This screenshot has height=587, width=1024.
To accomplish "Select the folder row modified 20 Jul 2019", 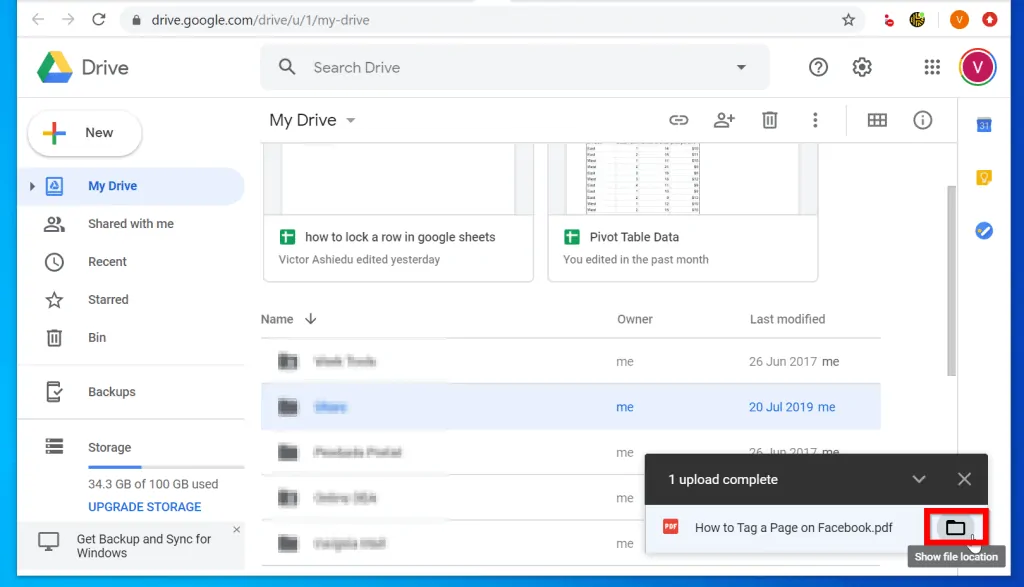I will 570,407.
